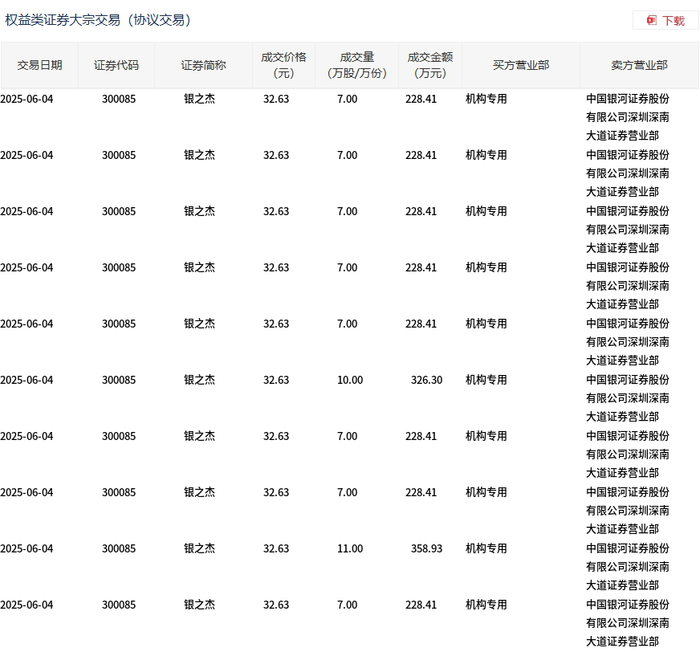The height and width of the screenshot is (652, 700).
Task: Click 银之杰 in the 326.30 row
Action: coord(199,380)
